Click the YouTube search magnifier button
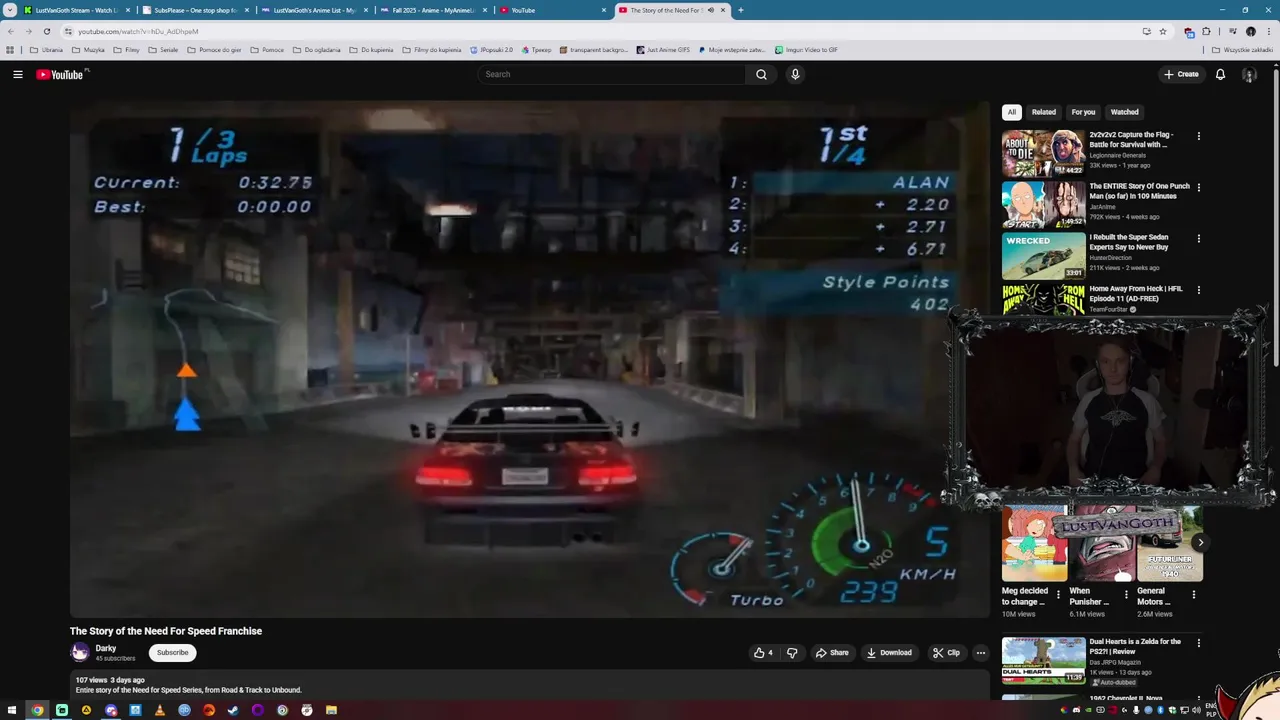1280x720 pixels. (x=761, y=74)
